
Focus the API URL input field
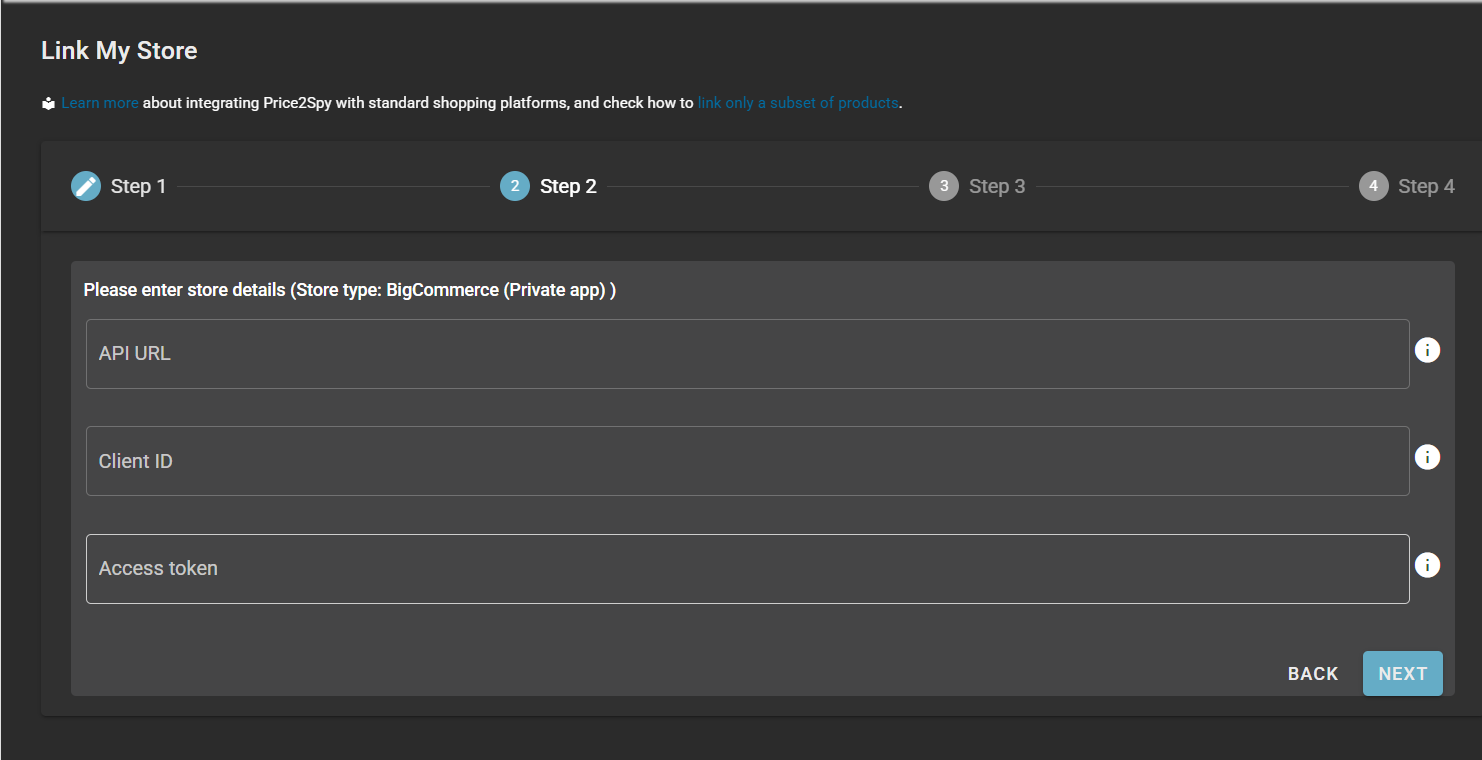(x=748, y=354)
